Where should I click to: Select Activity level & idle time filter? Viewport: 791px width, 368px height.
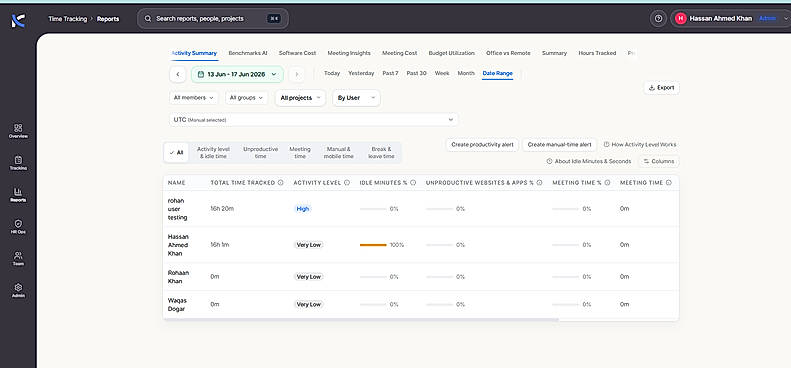[213, 152]
